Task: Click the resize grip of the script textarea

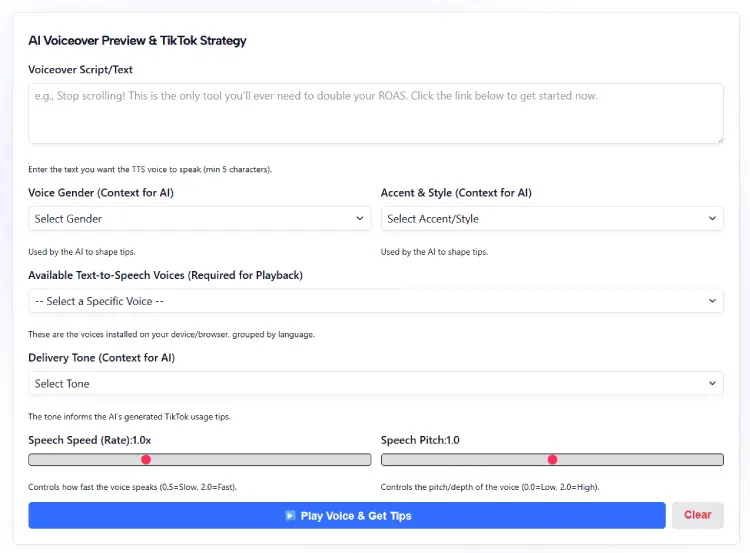Action: point(720,140)
